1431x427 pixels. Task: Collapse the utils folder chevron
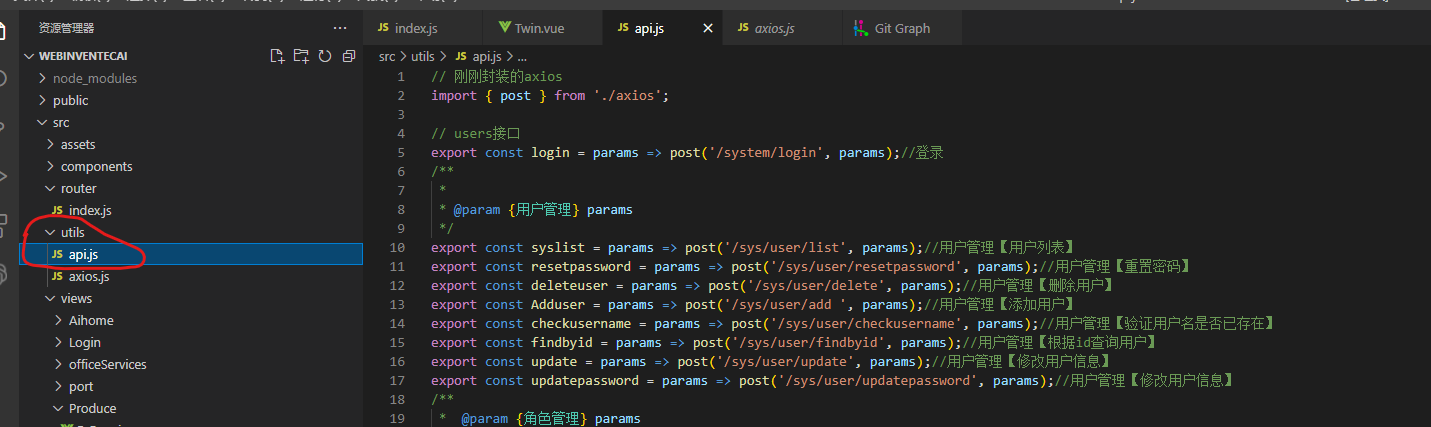coord(50,232)
